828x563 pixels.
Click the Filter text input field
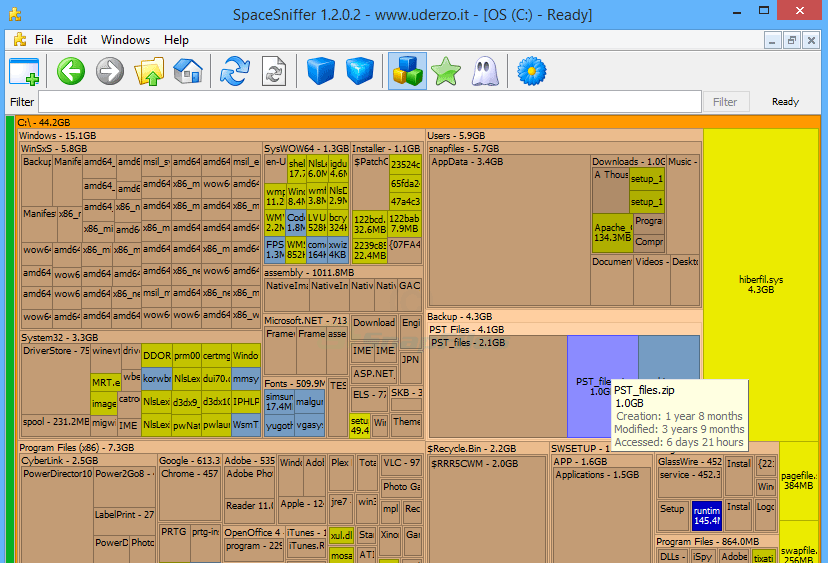(x=370, y=101)
